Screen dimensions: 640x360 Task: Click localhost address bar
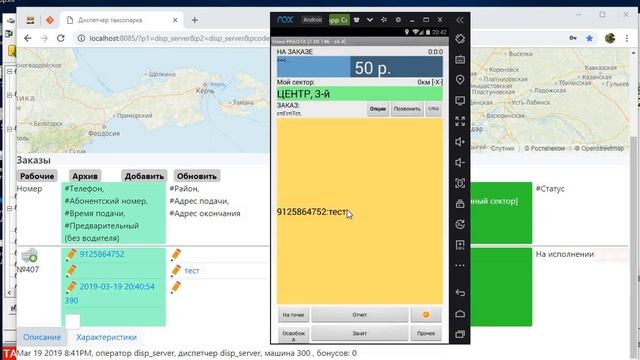(x=180, y=38)
